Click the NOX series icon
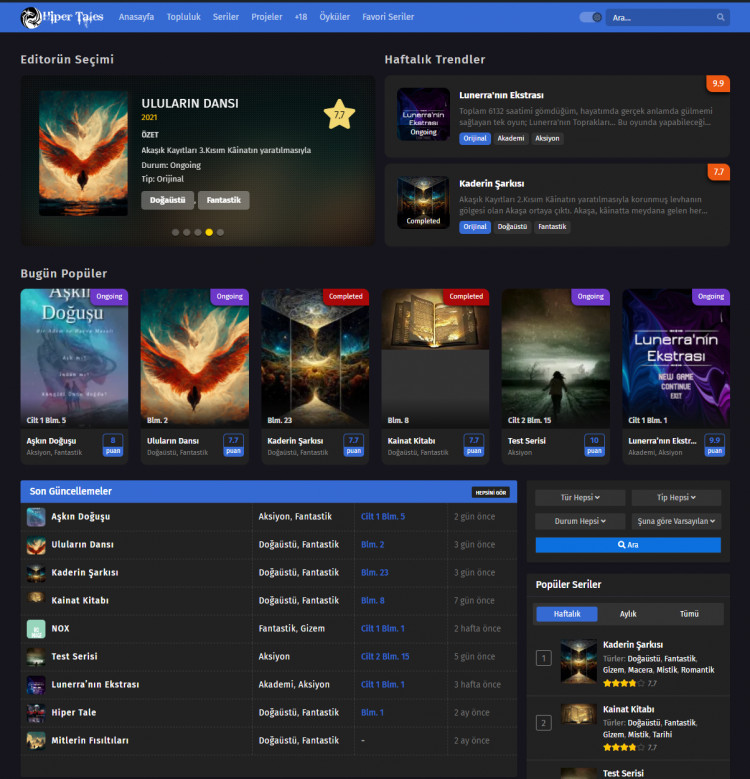750x779 pixels. pos(36,629)
